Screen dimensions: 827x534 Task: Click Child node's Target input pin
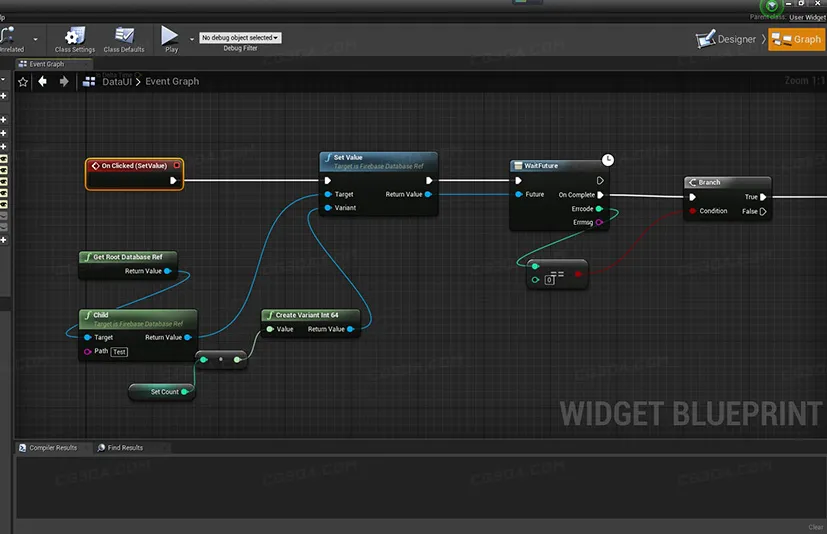coord(88,337)
